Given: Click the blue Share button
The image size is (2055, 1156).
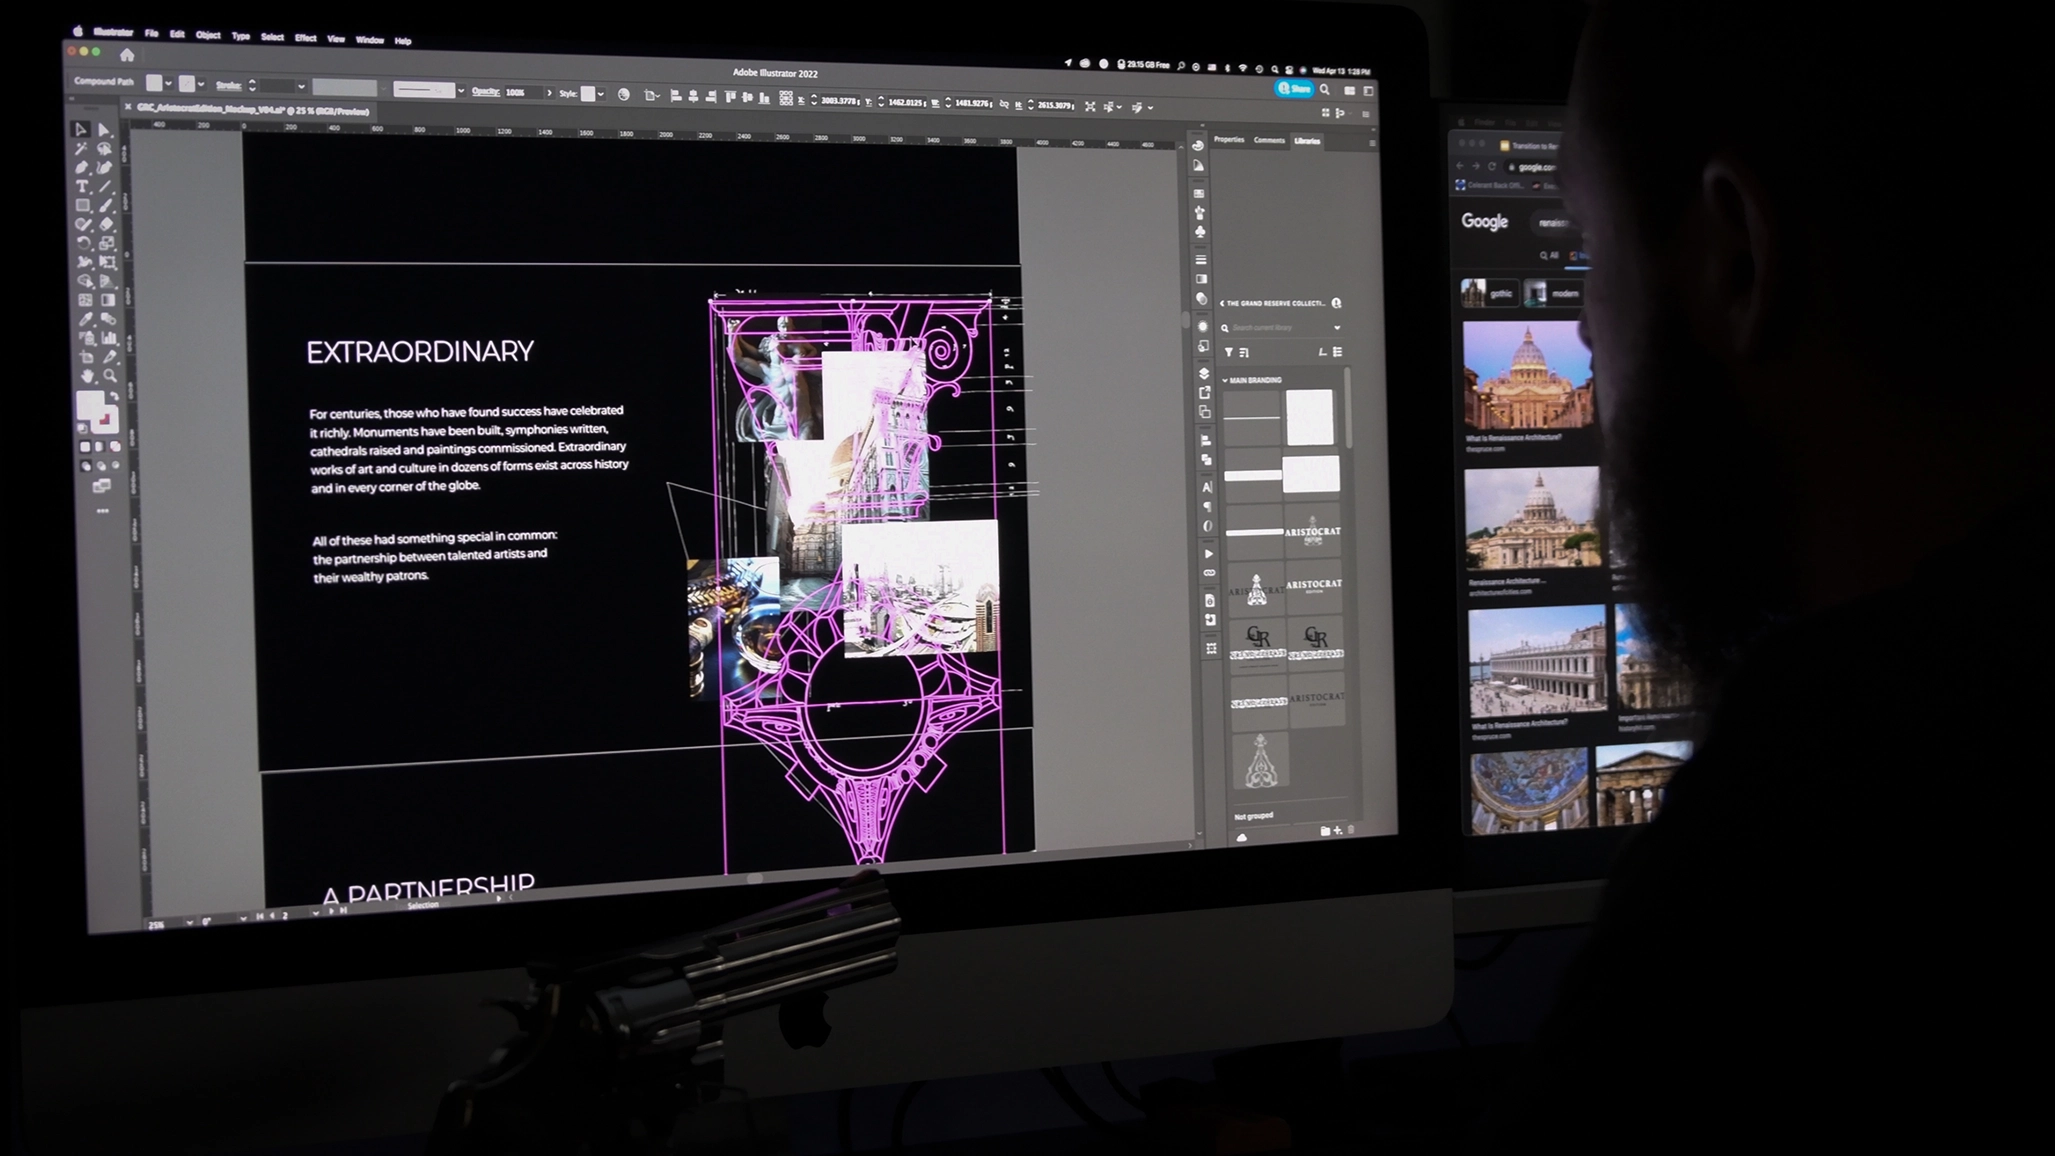Looking at the screenshot, I should coord(1294,89).
